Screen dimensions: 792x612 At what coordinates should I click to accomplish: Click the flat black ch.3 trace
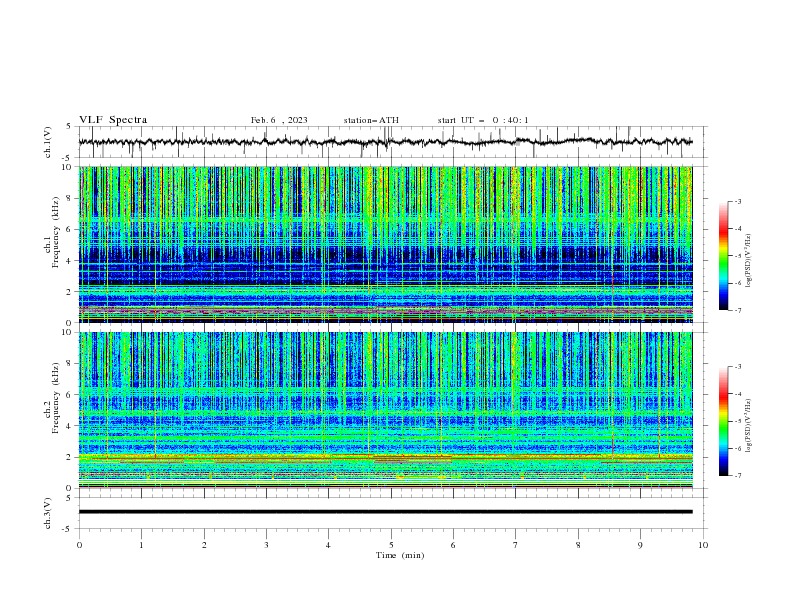pos(385,512)
